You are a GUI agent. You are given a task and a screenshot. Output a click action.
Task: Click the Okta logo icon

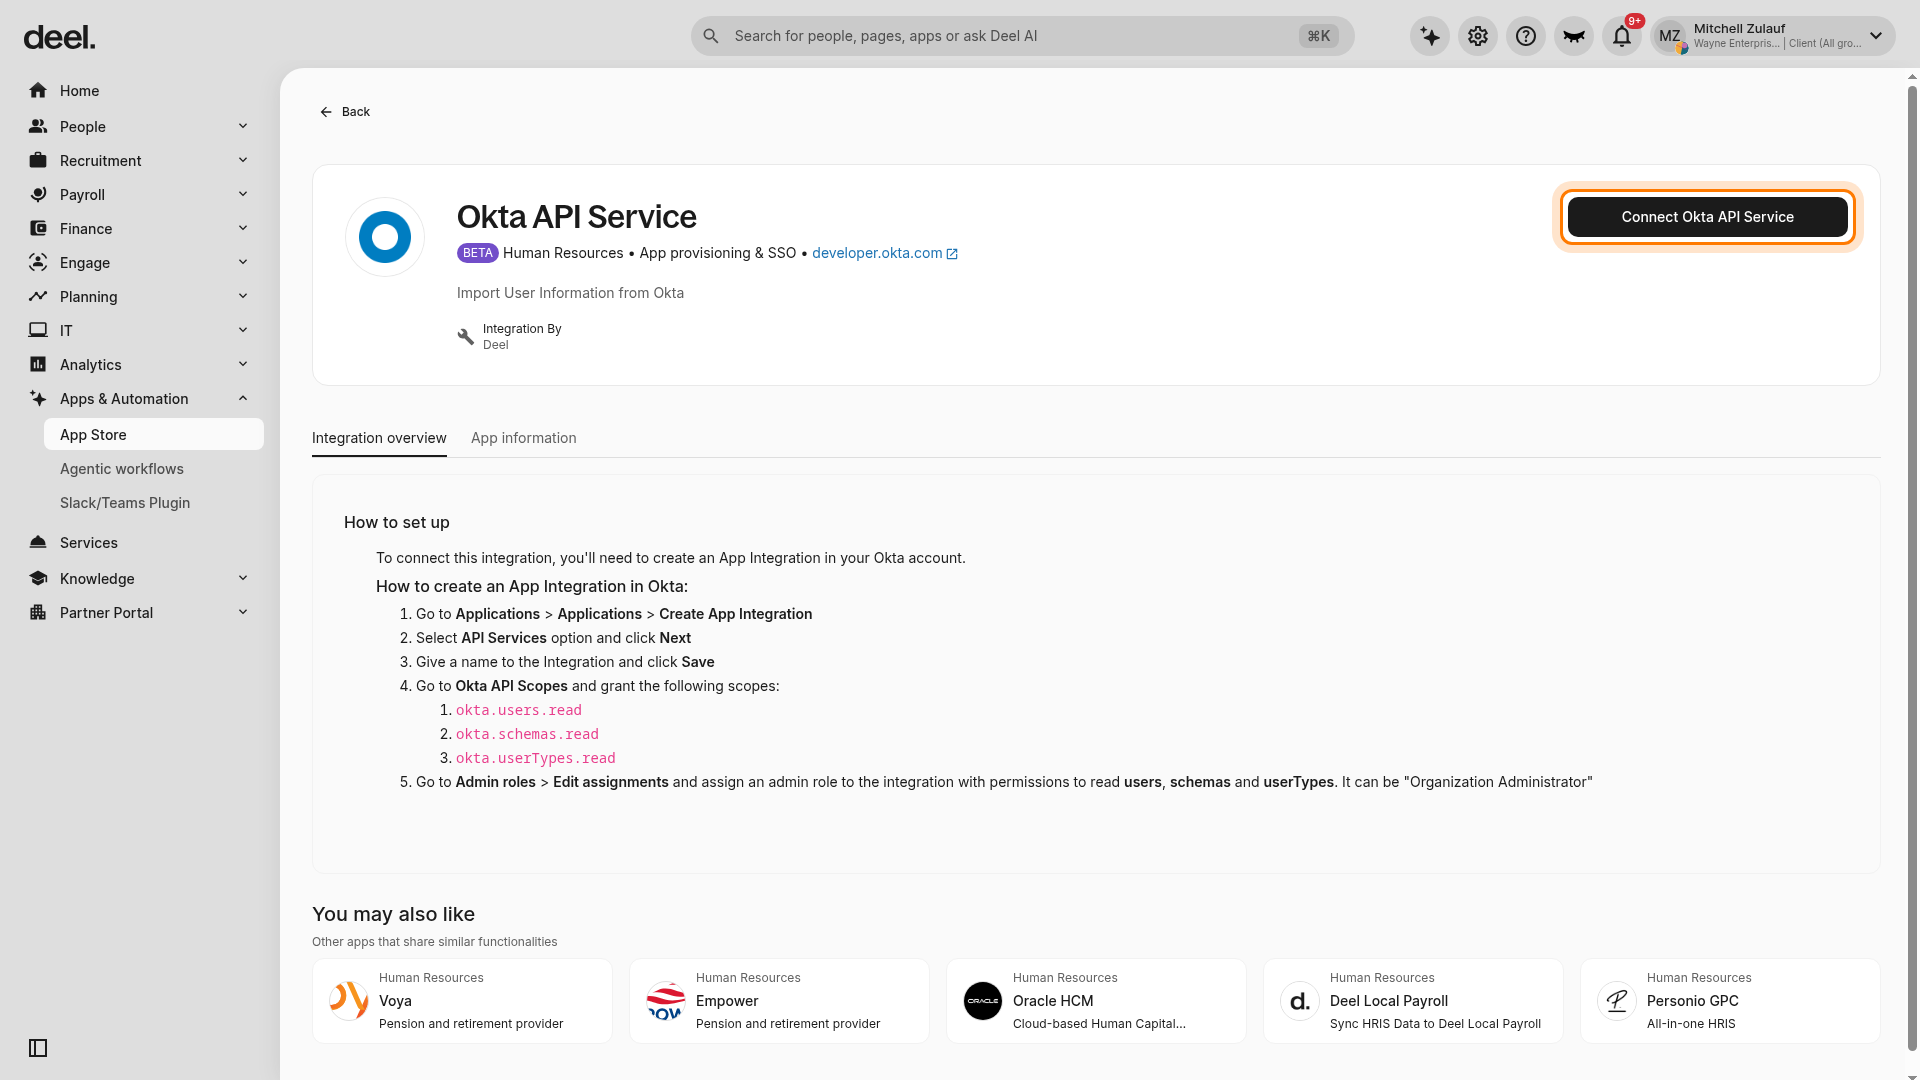pos(385,237)
